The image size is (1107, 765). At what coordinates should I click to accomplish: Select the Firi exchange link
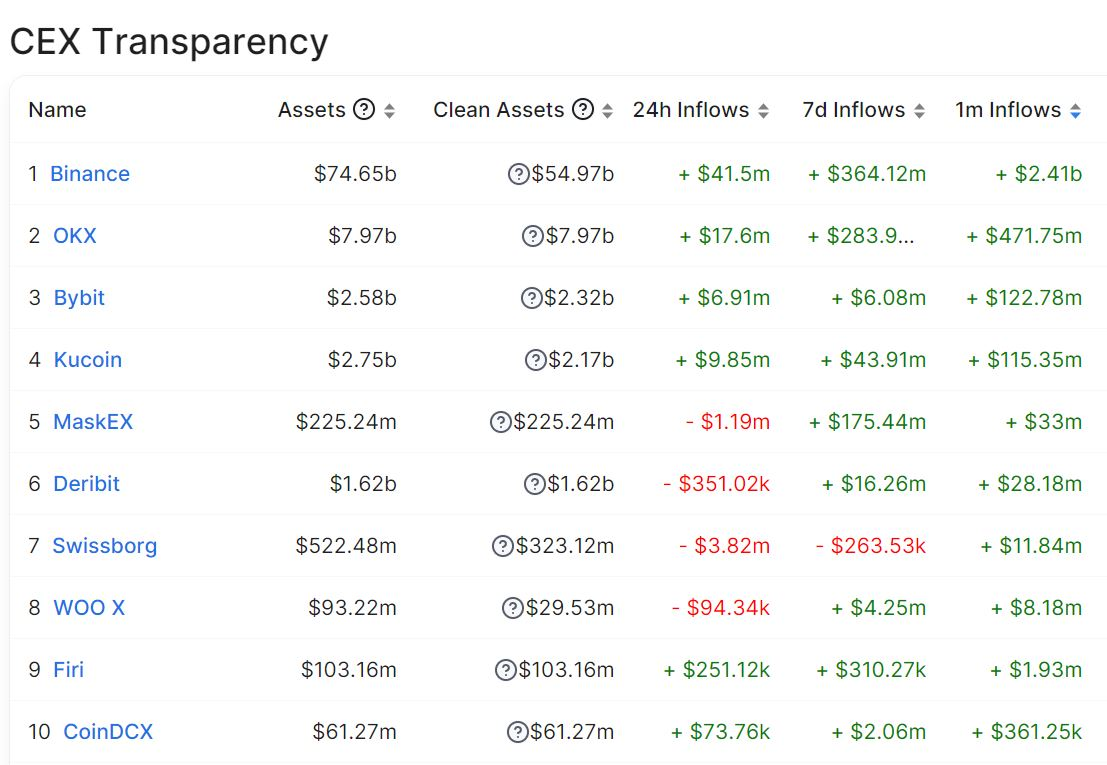coord(69,670)
